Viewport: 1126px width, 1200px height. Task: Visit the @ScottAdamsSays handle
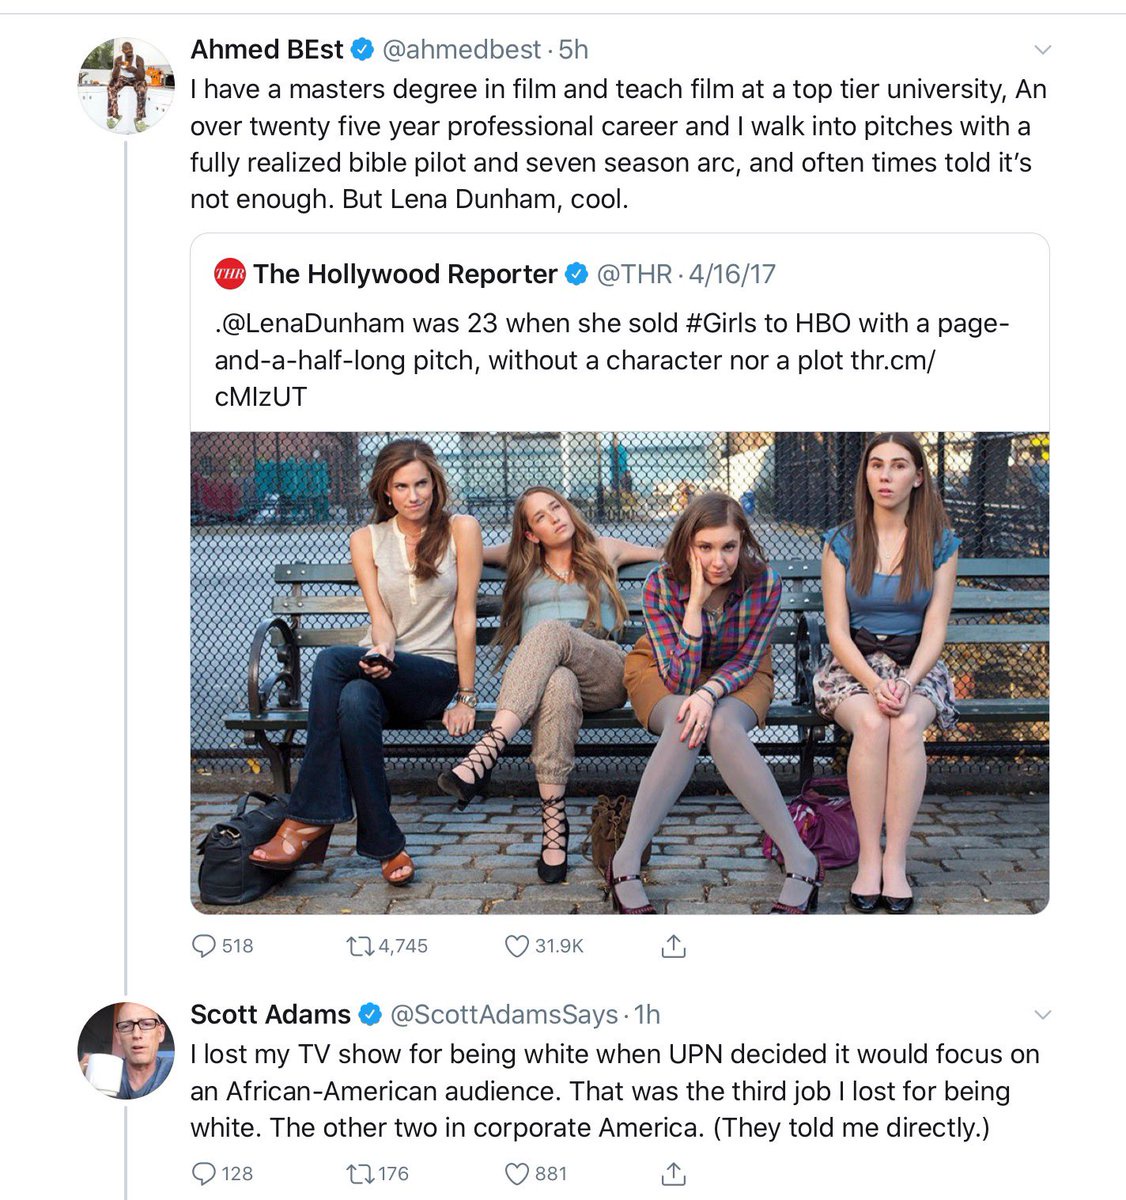tap(503, 1015)
